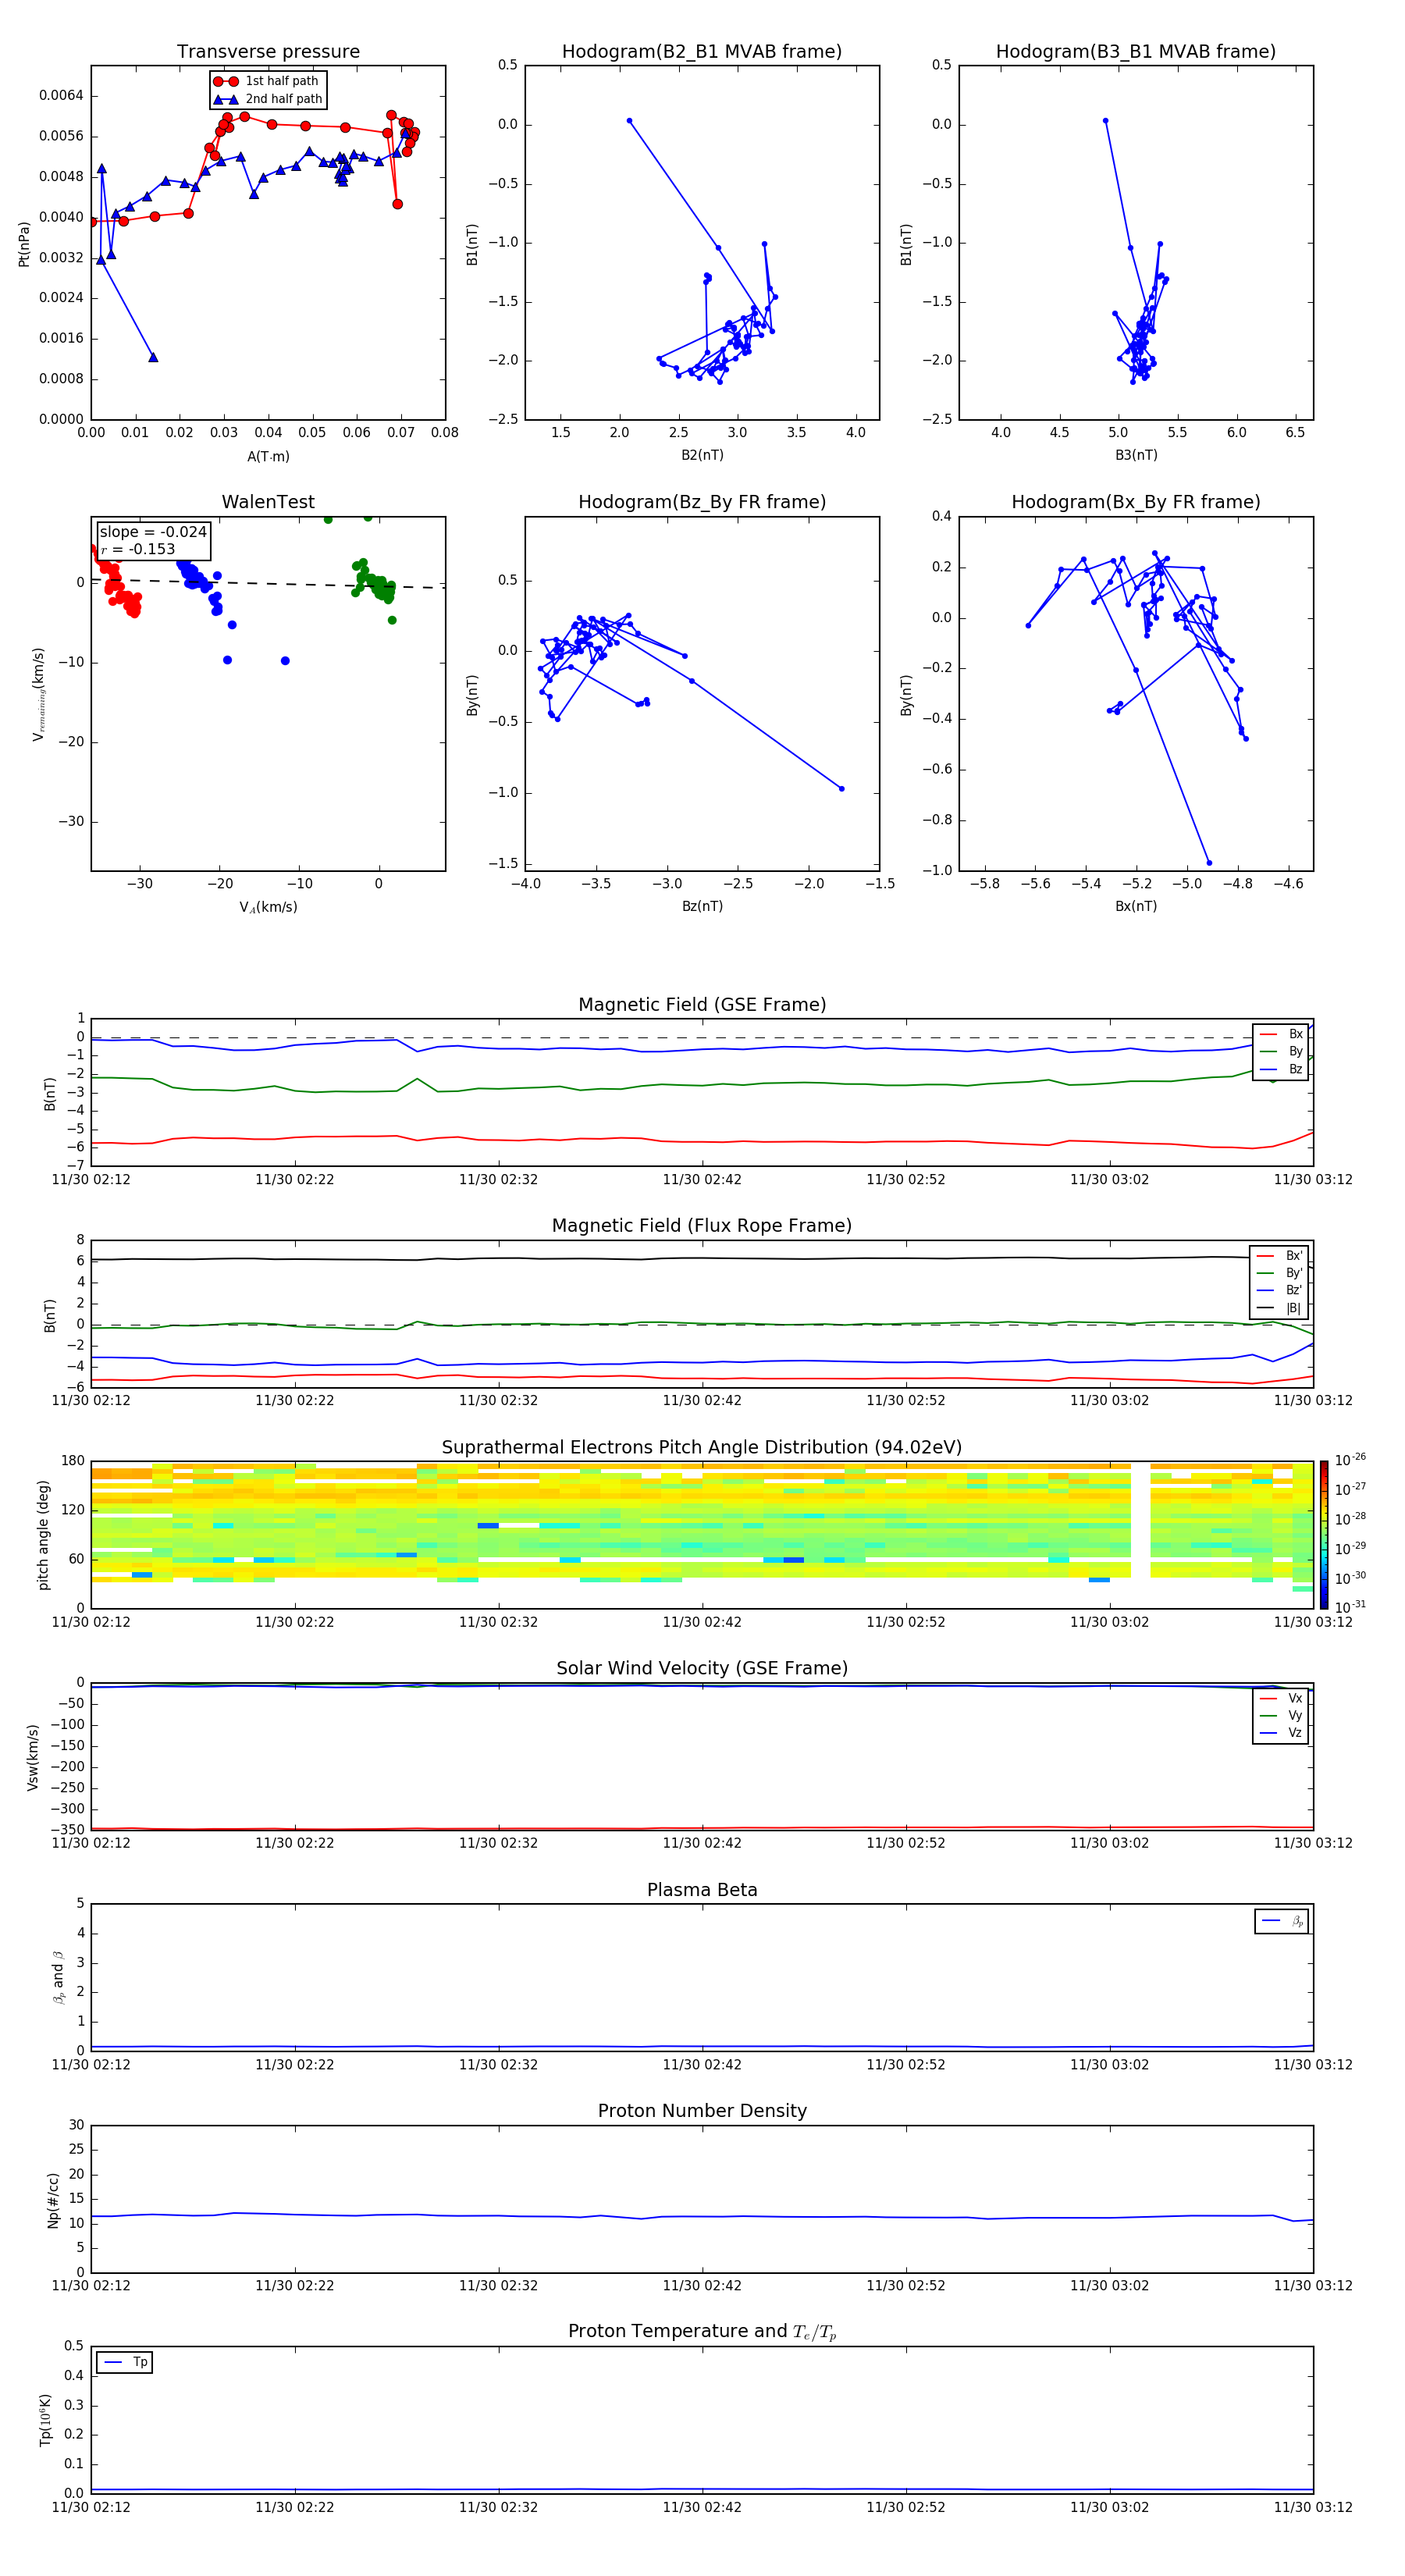This screenshot has height=2576, width=1405.
Task: Select '1st half path' legend entry
Action: (266, 81)
